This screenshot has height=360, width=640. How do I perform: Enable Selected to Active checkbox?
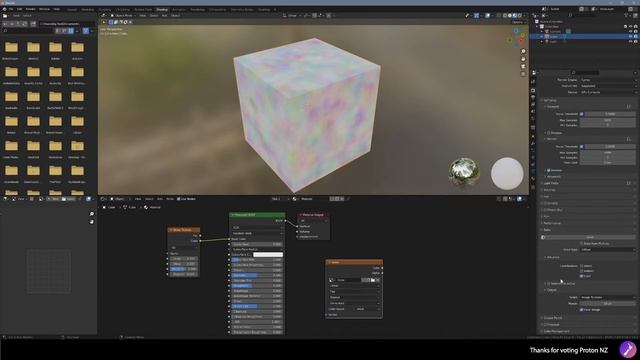click(549, 283)
